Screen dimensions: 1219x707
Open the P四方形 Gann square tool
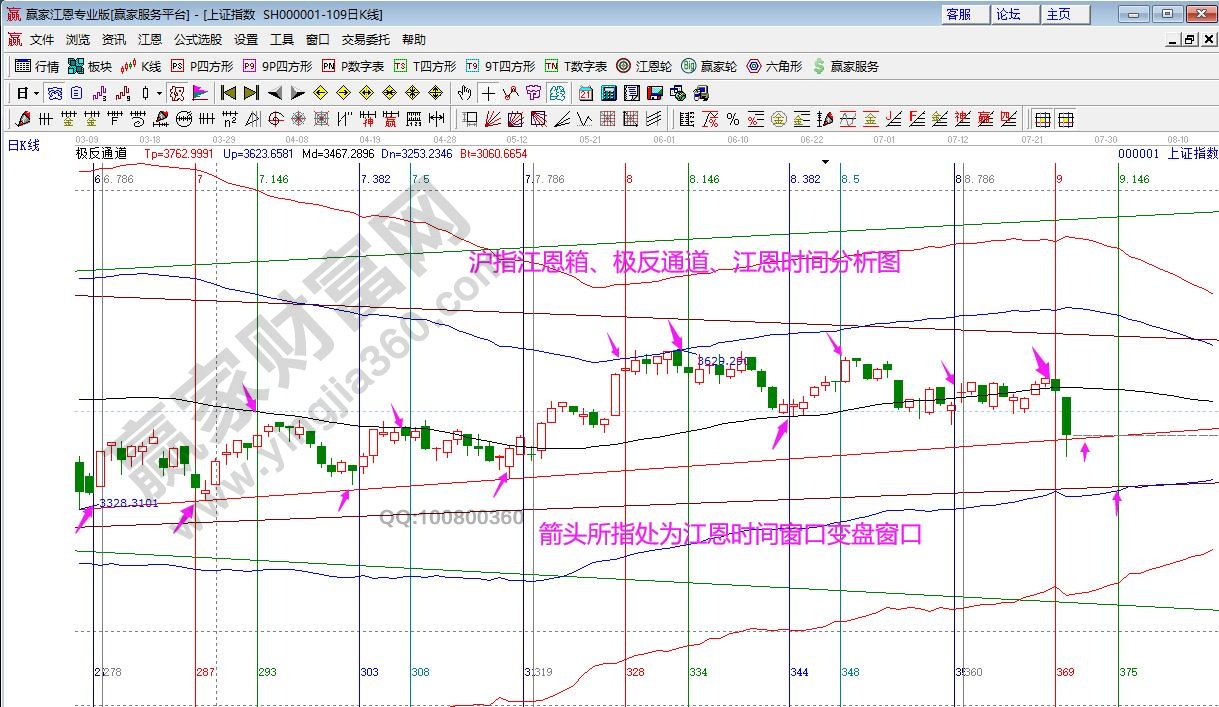200,66
